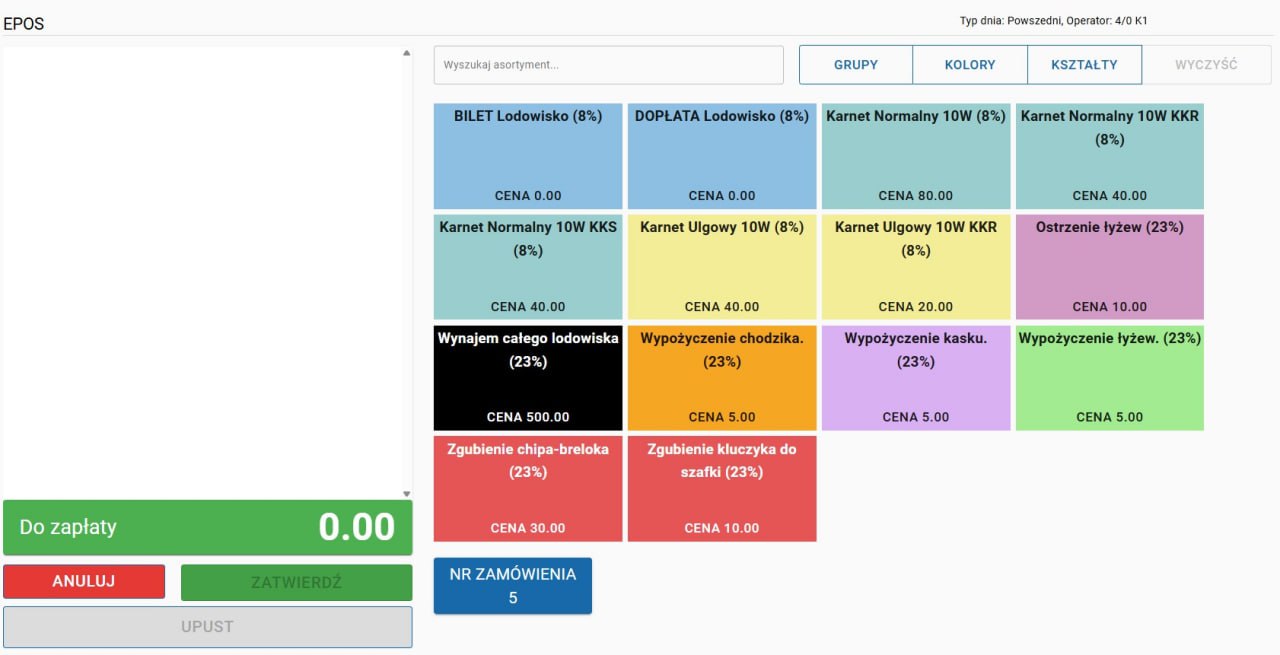Add Karnet Normalny 10W KKS
1280x655 pixels.
click(x=527, y=266)
